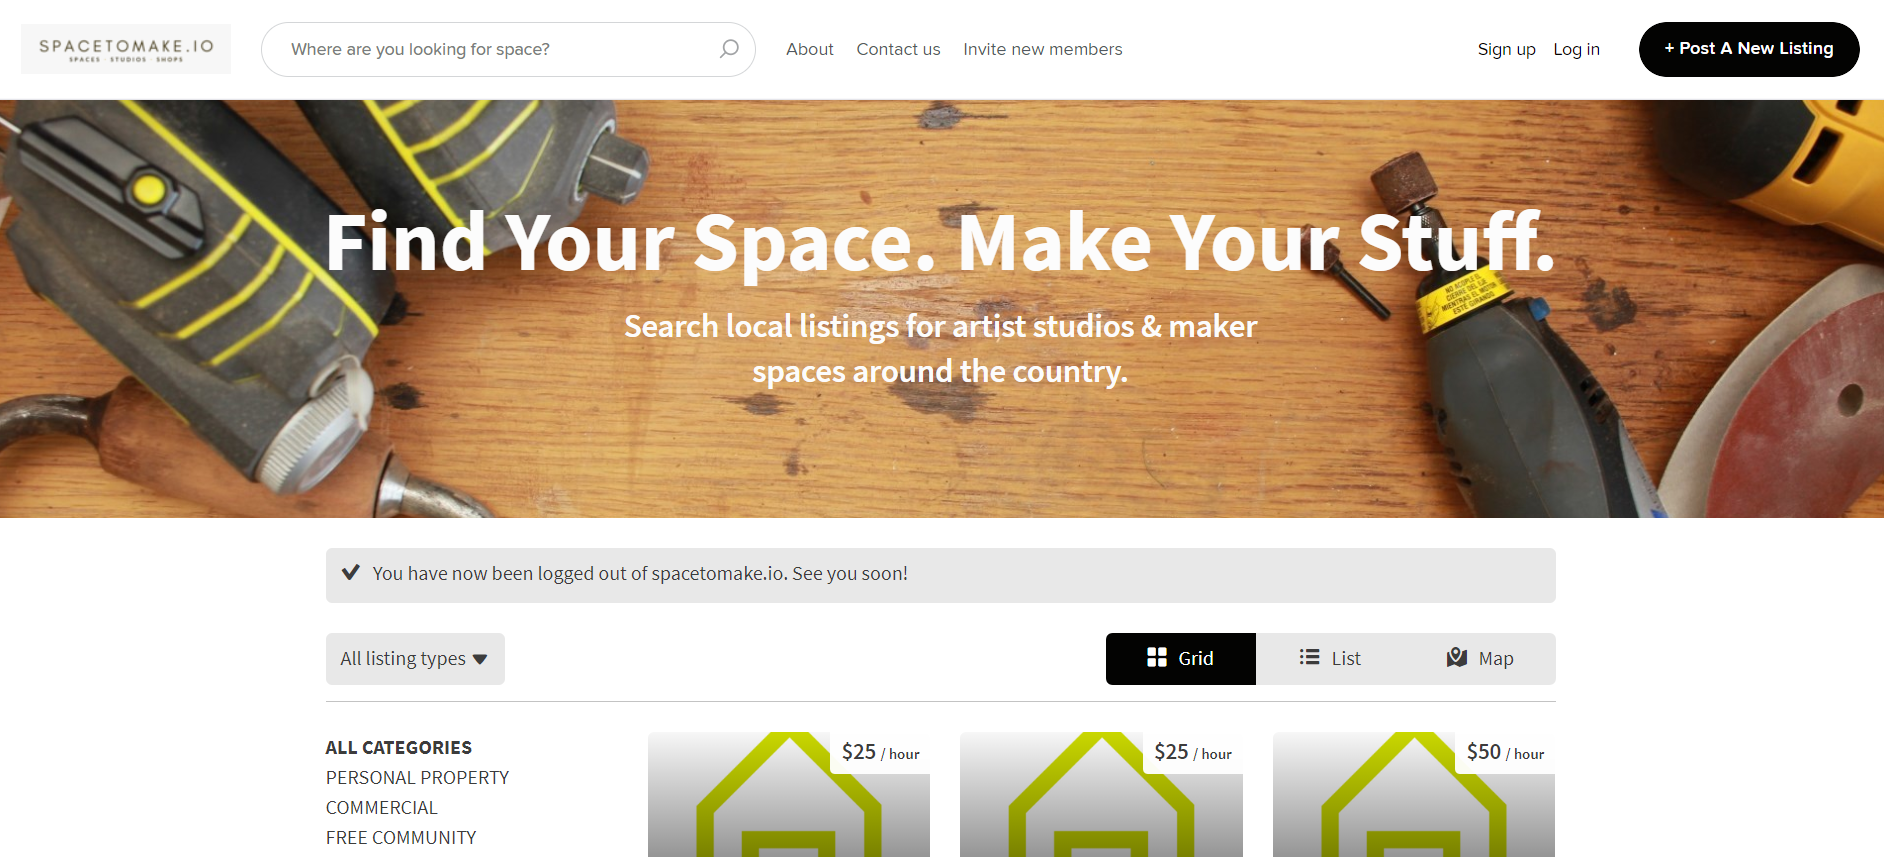Open the first $25 / hour listing thumbnail
1884x857 pixels.
pyautogui.click(x=789, y=794)
